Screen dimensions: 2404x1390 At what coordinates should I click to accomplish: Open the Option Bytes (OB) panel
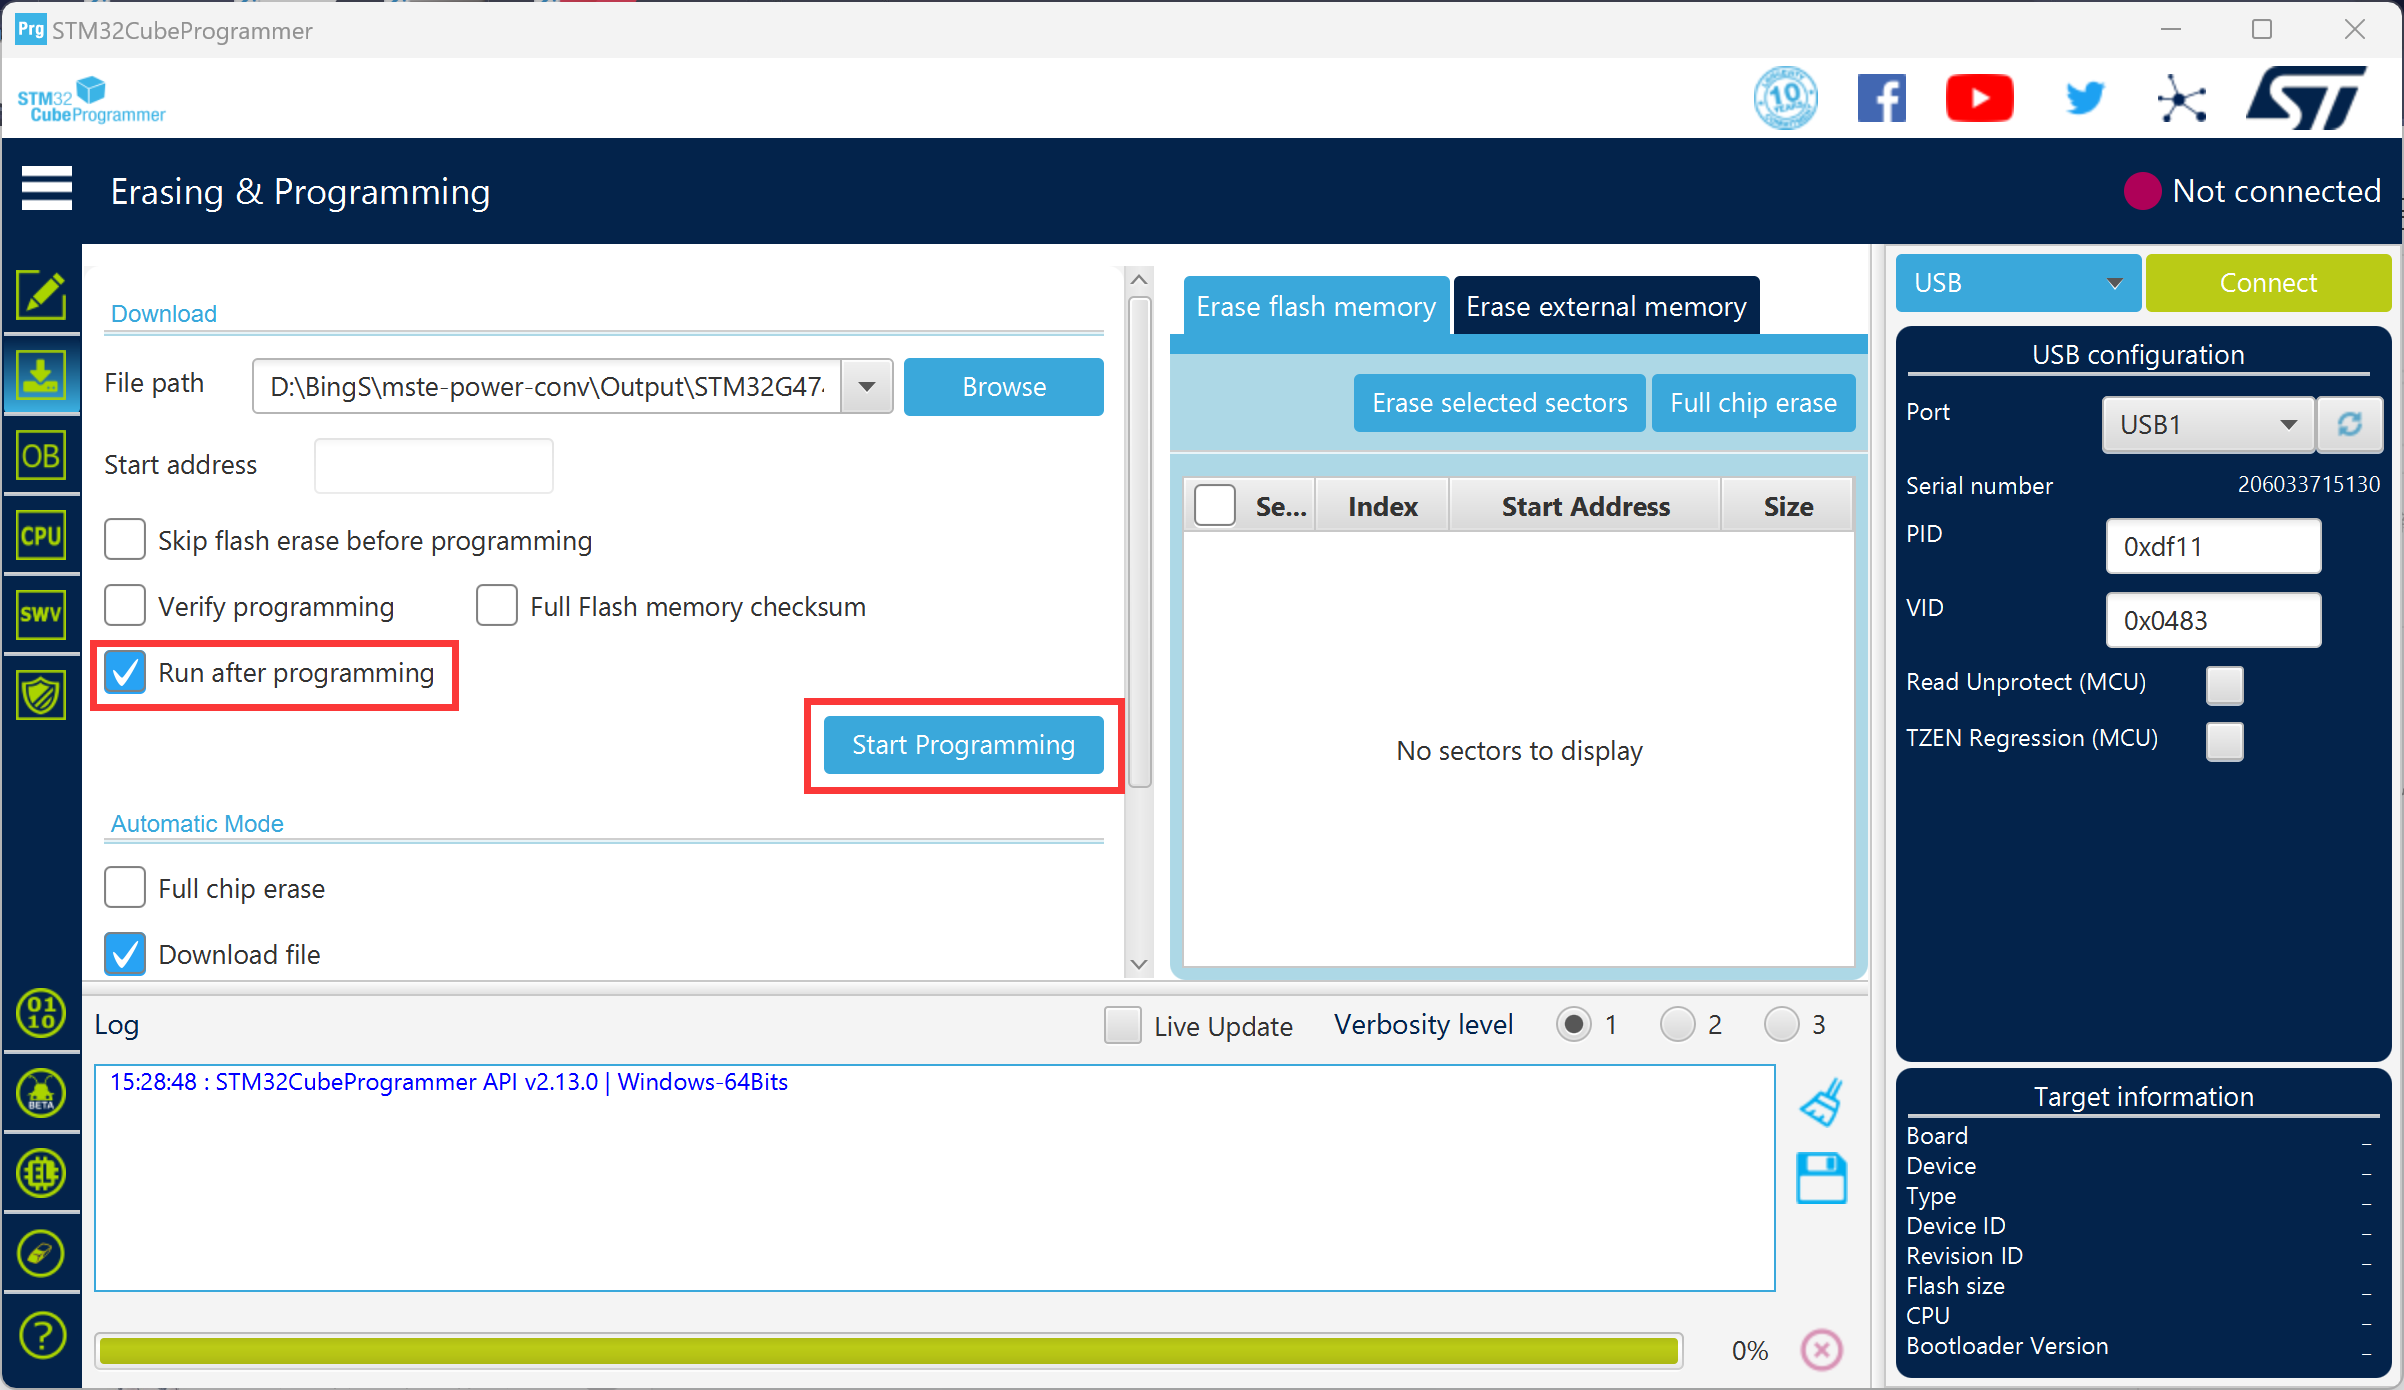pos(41,456)
